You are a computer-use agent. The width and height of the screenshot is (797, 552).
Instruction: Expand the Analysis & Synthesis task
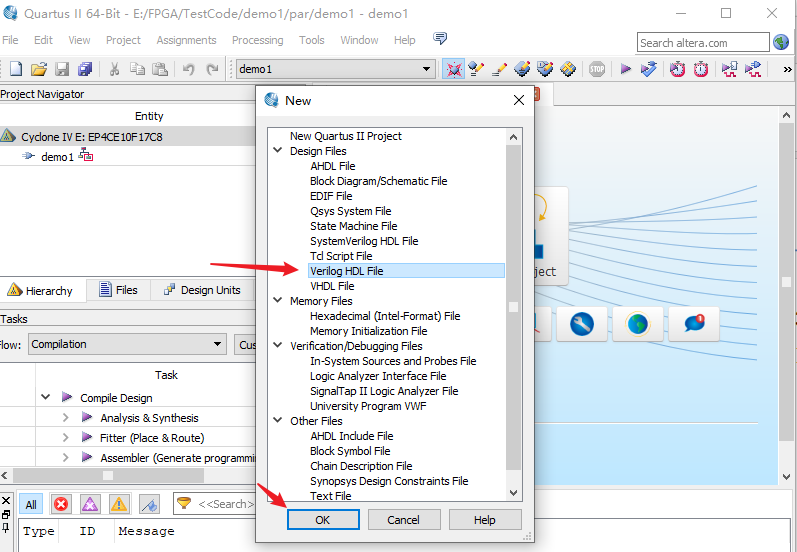pyautogui.click(x=66, y=418)
